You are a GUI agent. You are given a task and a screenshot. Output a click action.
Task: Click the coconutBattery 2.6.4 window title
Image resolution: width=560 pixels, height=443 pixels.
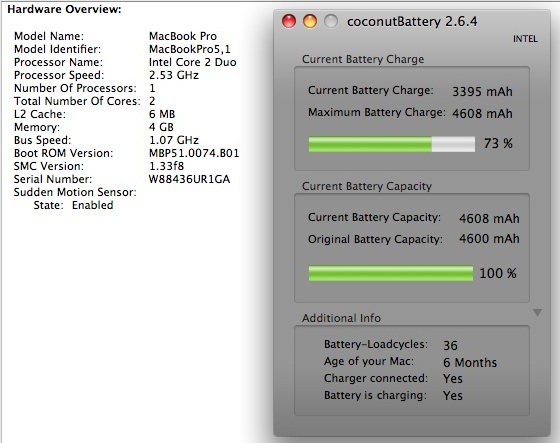(412, 21)
